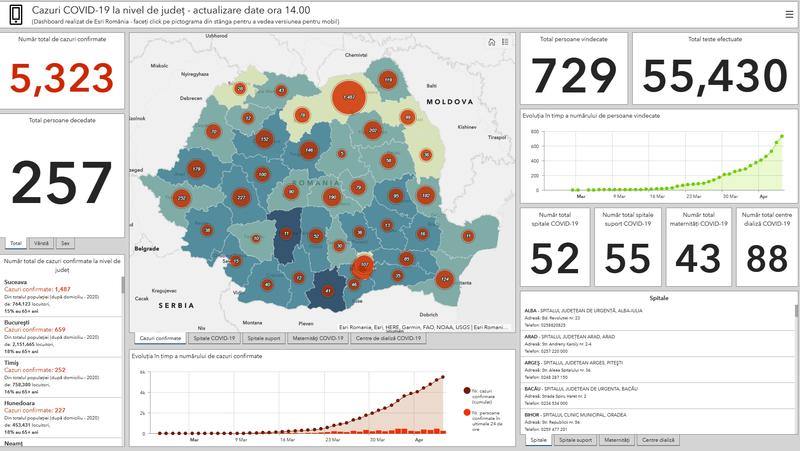This screenshot has height=451, width=800.
Task: Select the Timiș 252 cluster marker
Action: click(x=181, y=198)
